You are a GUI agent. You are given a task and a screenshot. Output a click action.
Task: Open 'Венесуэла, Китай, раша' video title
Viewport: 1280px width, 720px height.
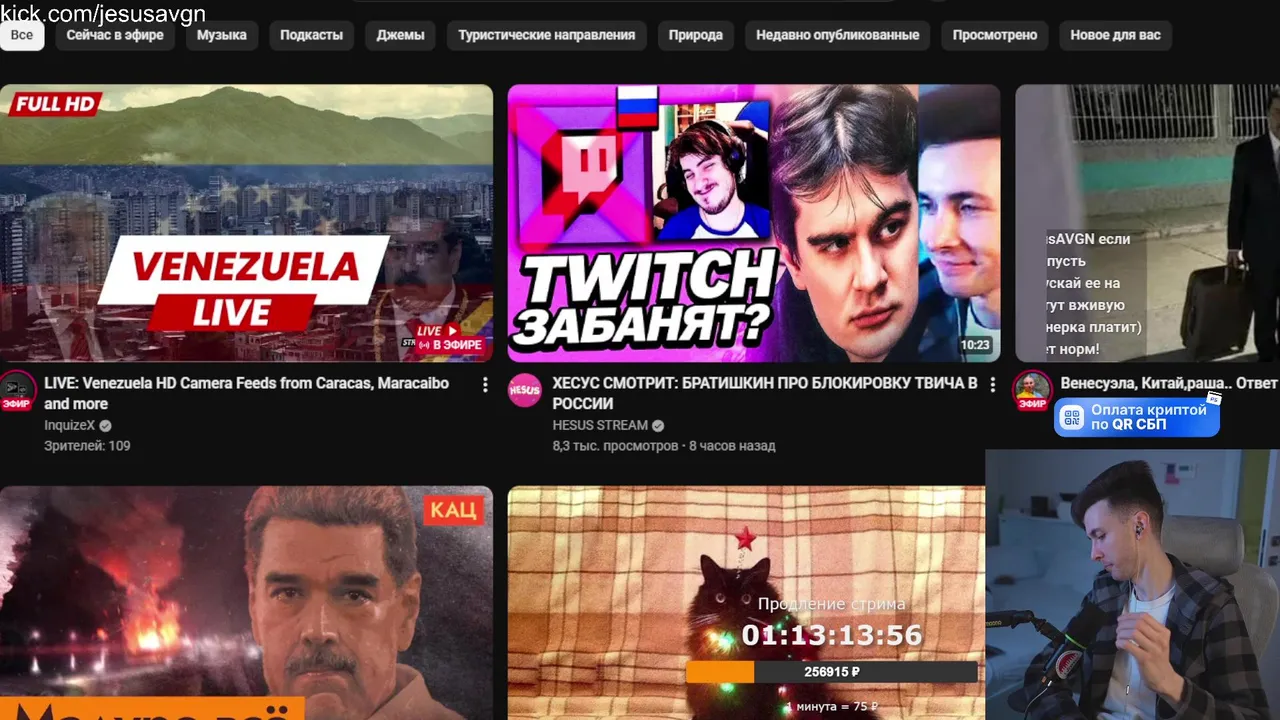[1169, 383]
